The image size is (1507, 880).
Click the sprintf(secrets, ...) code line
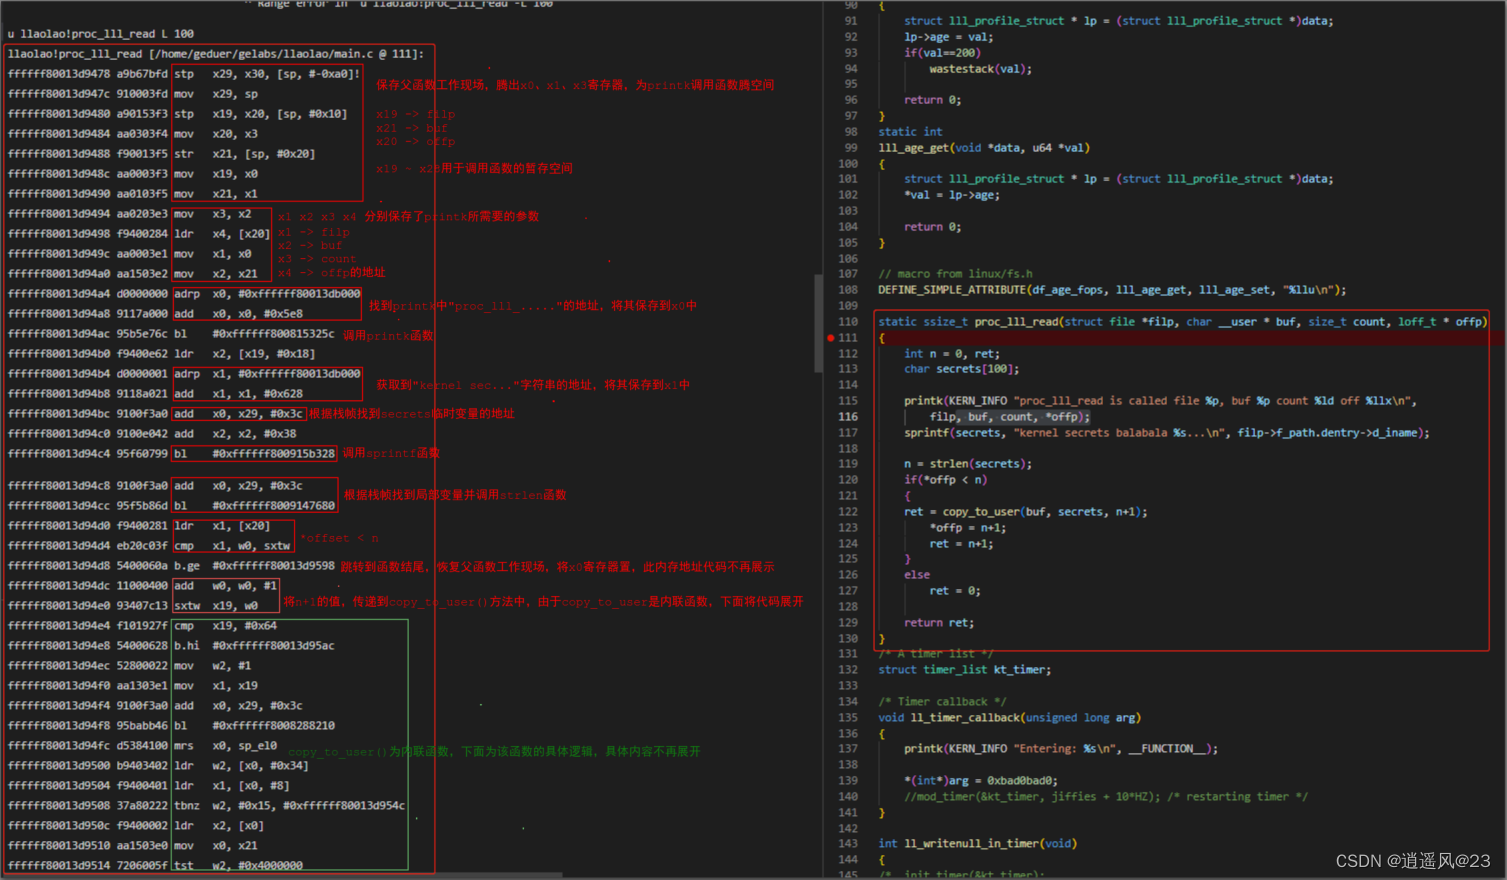coord(1166,433)
